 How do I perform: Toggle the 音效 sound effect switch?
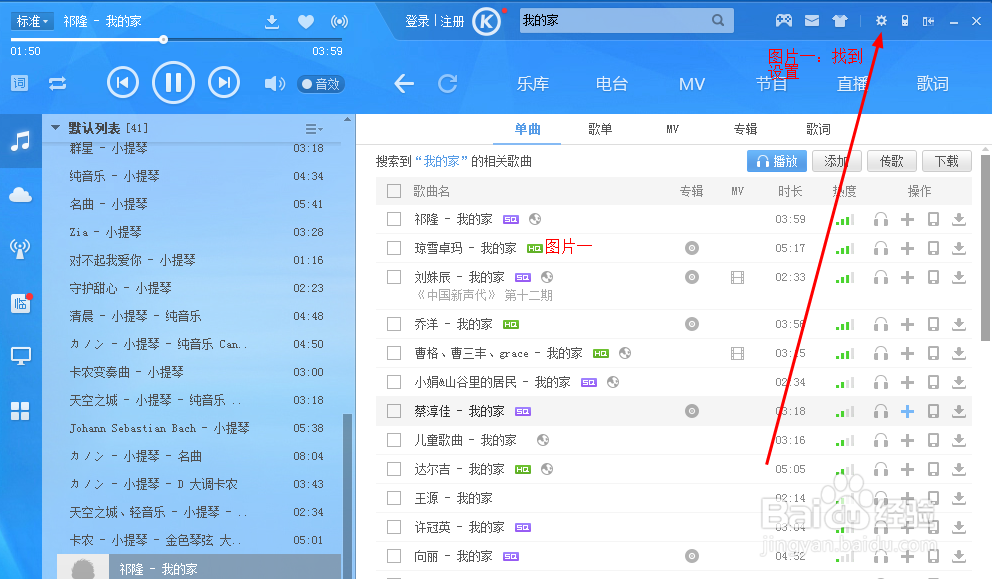321,84
